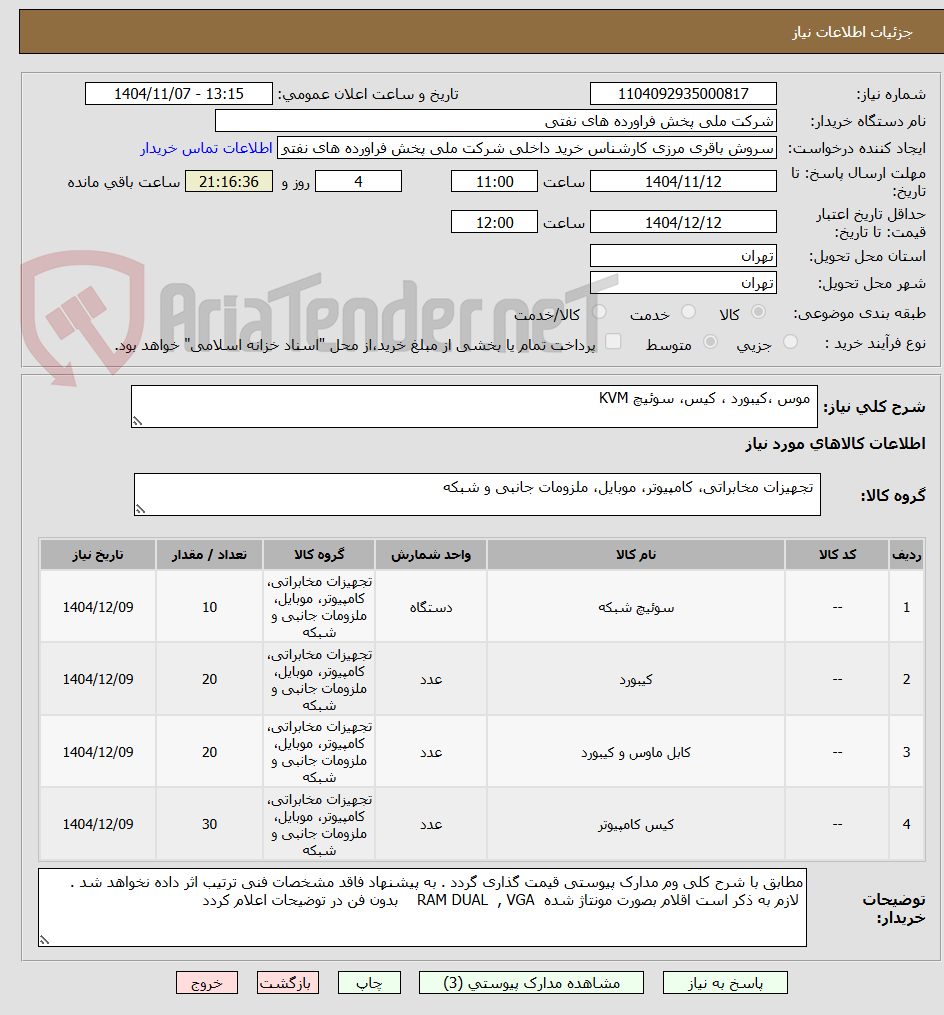The height and width of the screenshot is (1015, 944).
Task: Click the response deadline date 1404/11/12
Action: pyautogui.click(x=683, y=181)
